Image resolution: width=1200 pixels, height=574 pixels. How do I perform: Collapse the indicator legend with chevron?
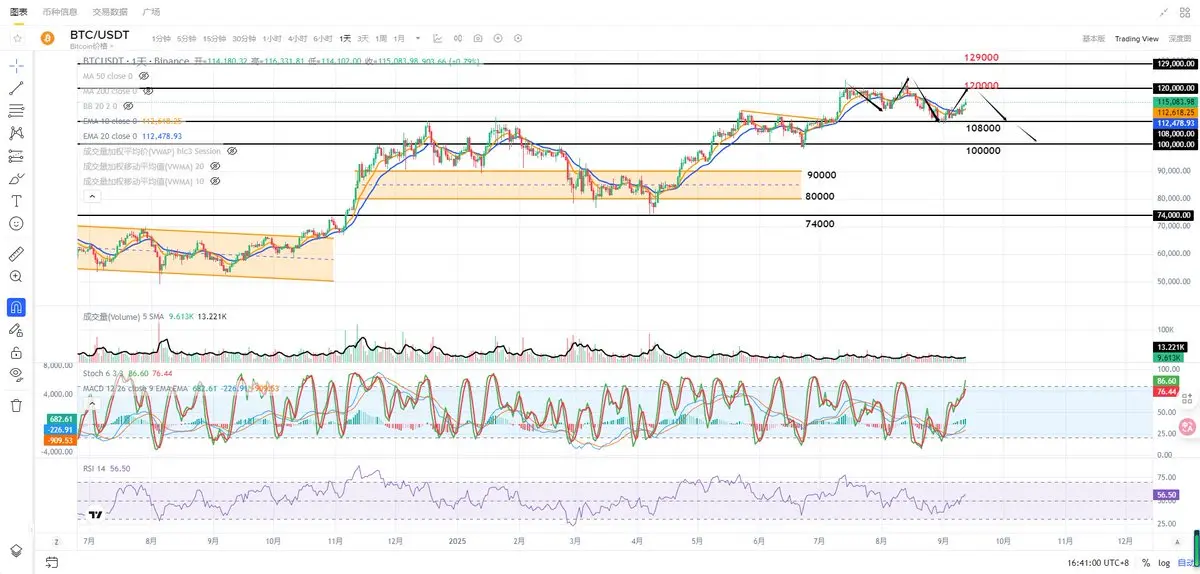point(92,197)
